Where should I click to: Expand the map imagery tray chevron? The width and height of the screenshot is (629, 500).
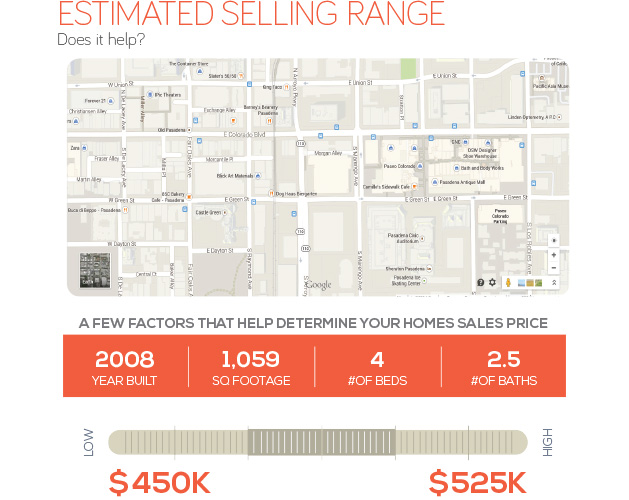tap(554, 283)
